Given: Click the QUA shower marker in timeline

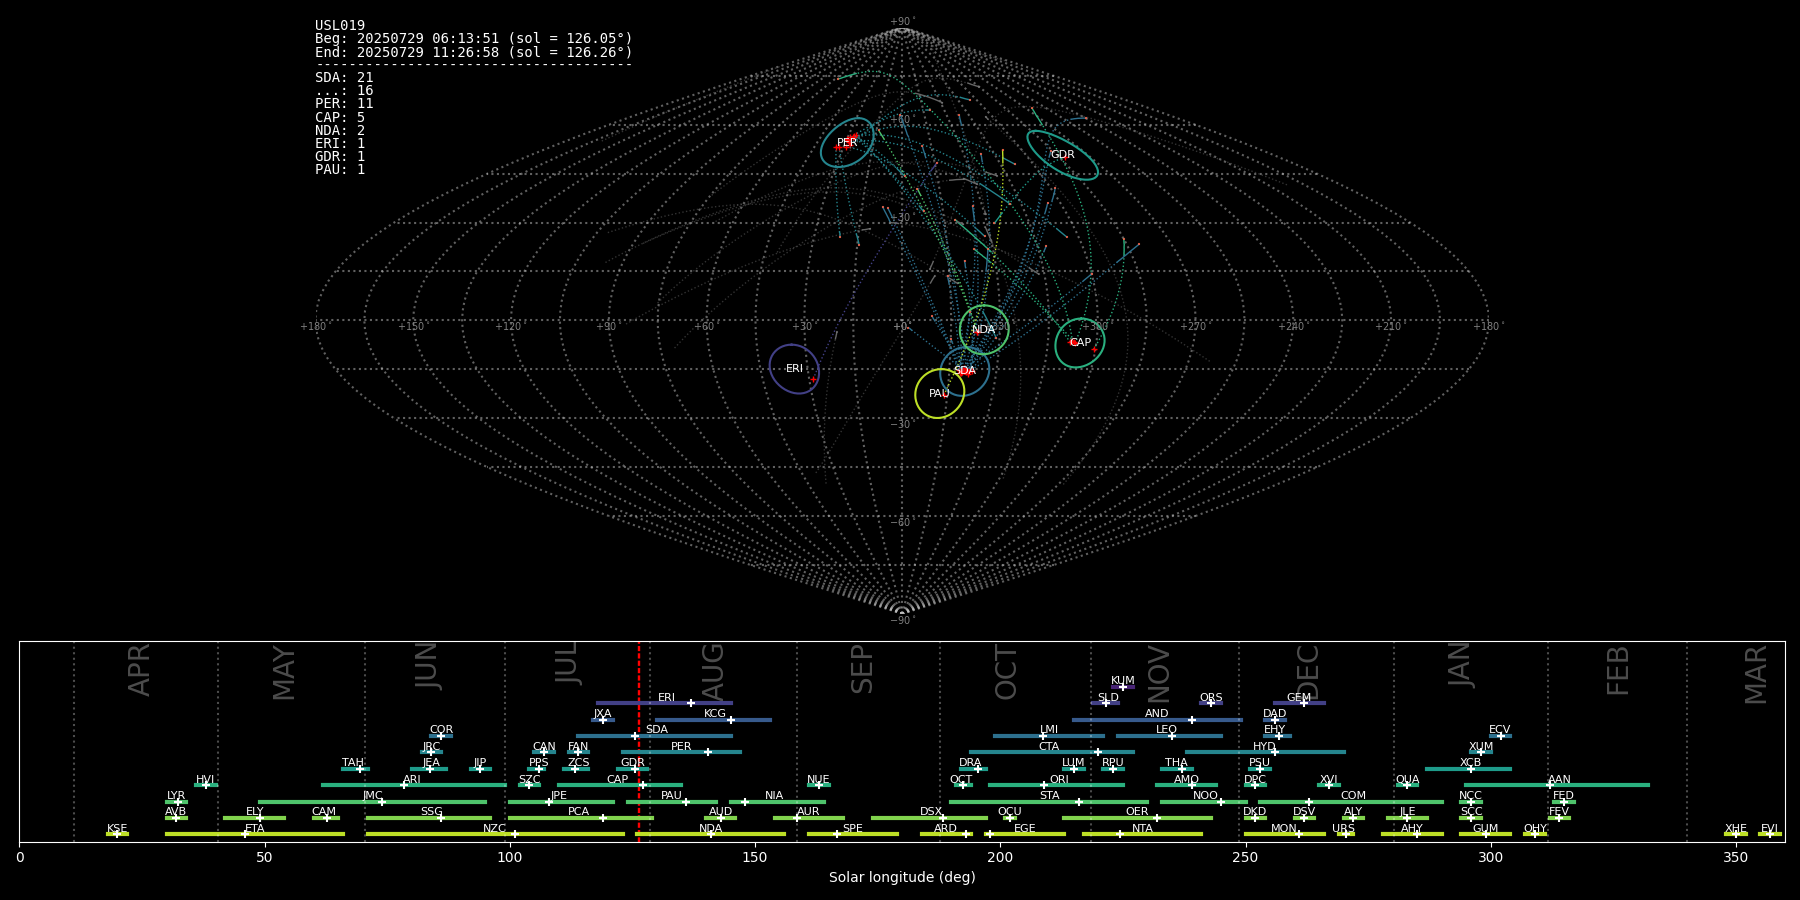Looking at the screenshot, I should point(1407,785).
